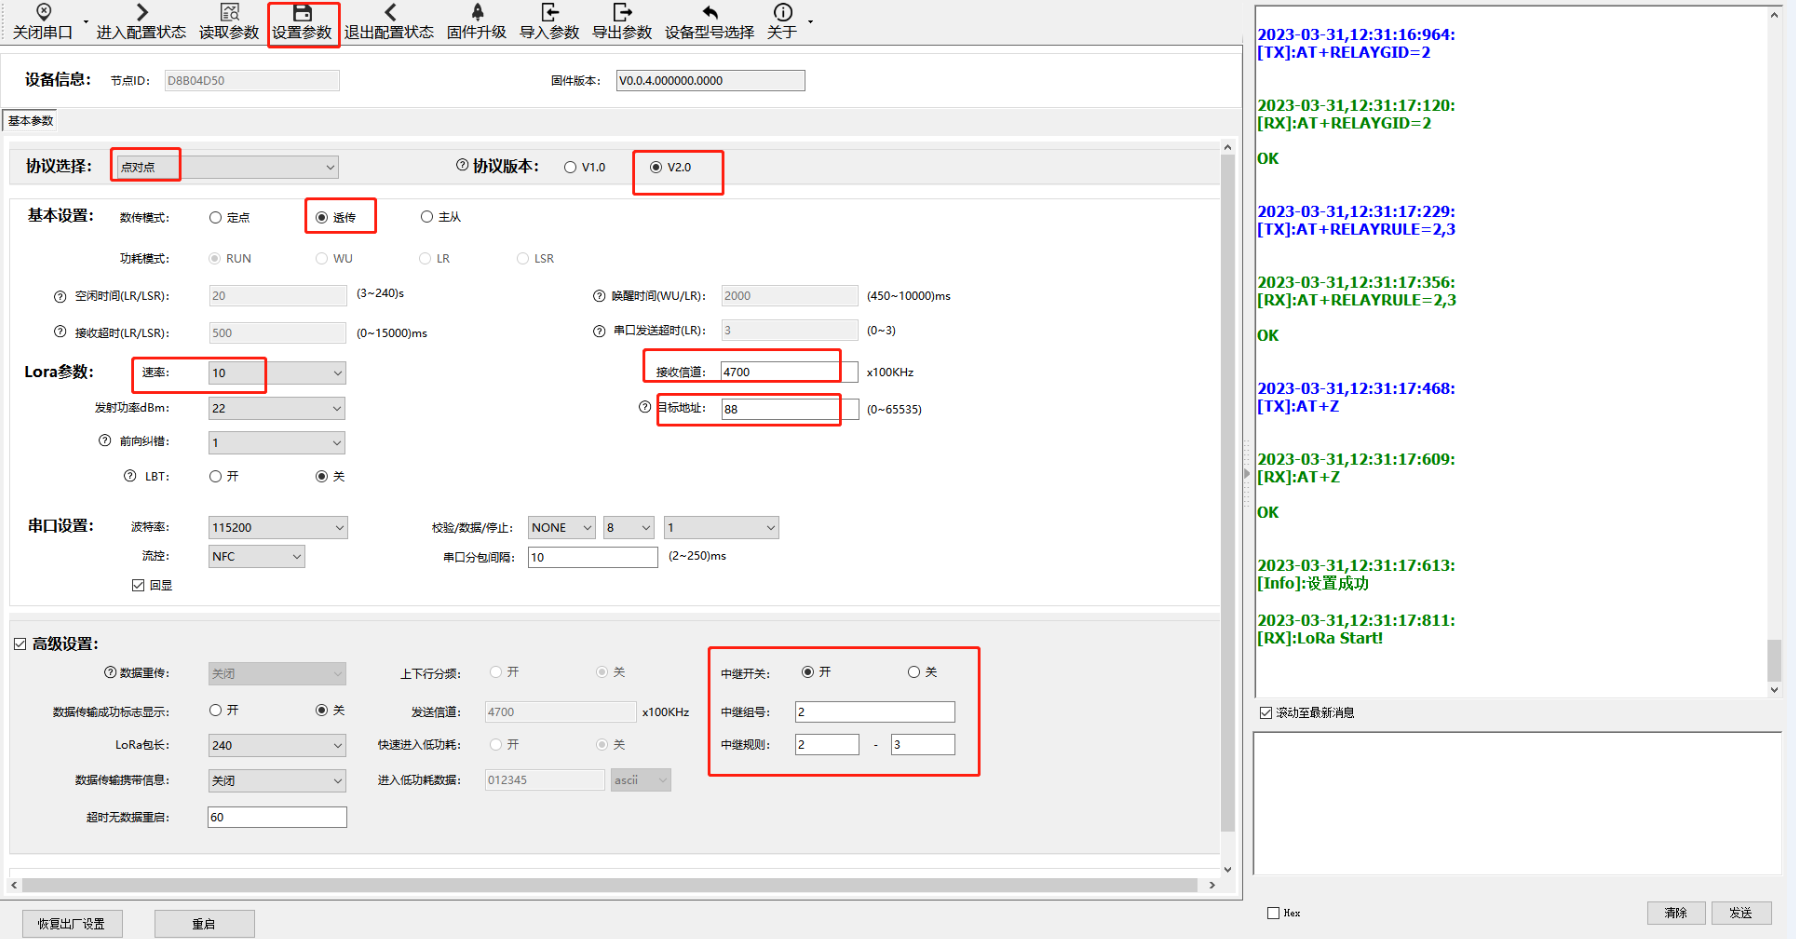This screenshot has height=939, width=1796.
Task: Click the 关闭串口 toolbar icon
Action: coord(43,13)
